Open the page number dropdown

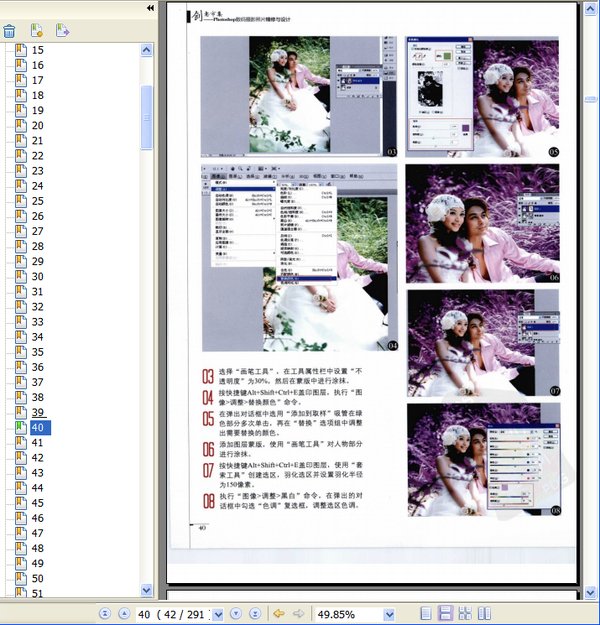coord(215,613)
